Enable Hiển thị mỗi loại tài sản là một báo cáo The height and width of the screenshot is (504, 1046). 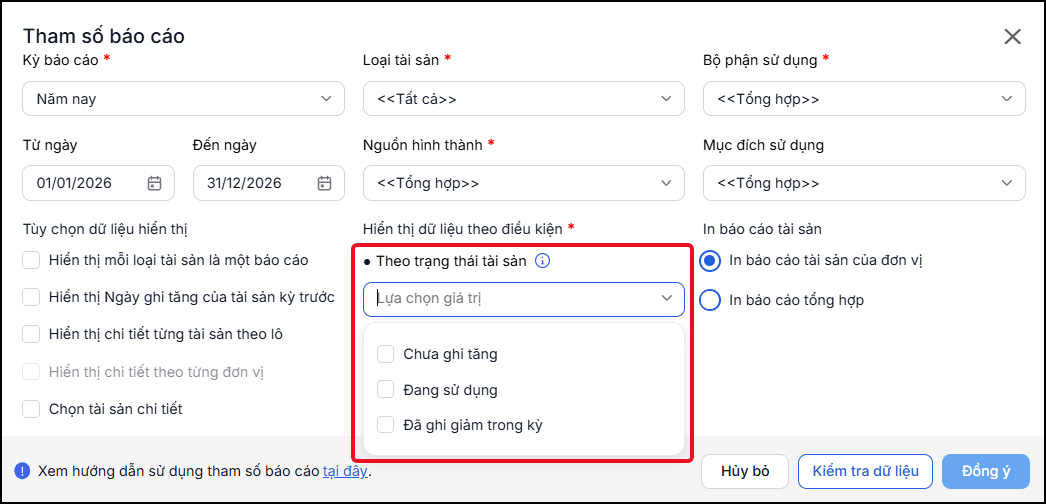click(x=31, y=260)
